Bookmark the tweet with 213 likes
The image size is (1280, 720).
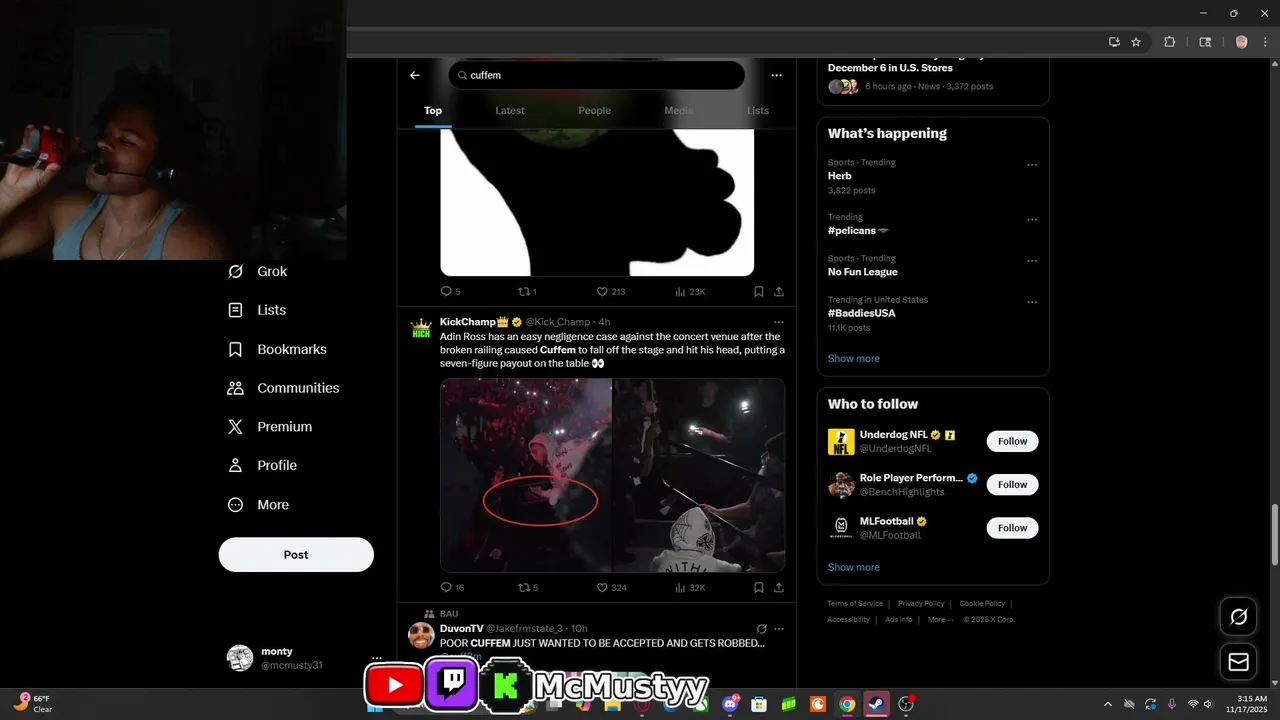(x=759, y=292)
